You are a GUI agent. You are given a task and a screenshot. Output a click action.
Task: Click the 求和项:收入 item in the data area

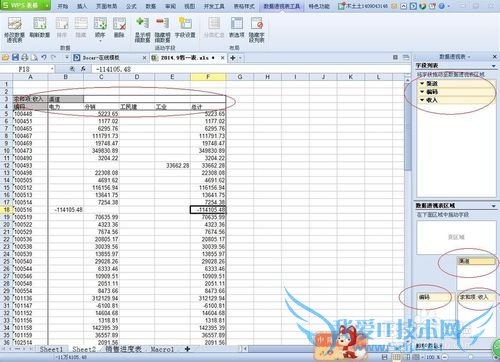pyautogui.click(x=476, y=297)
